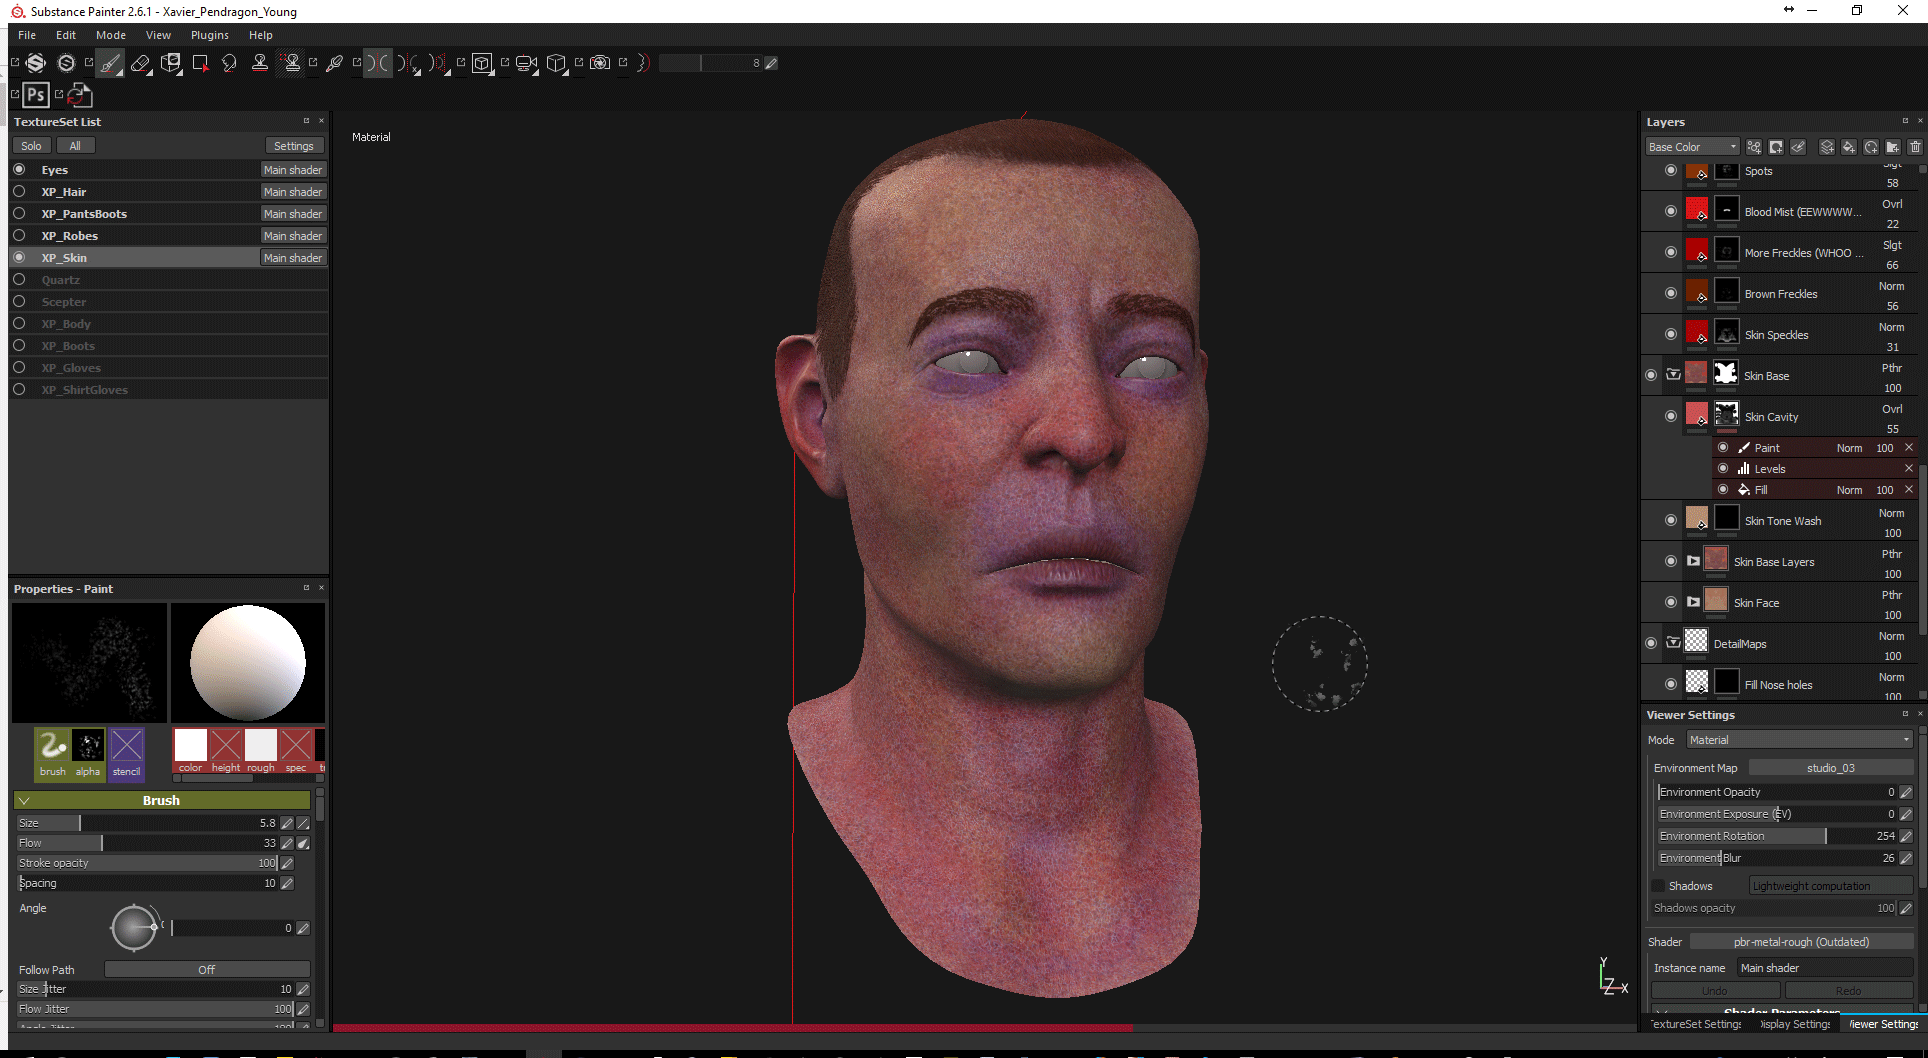
Task: Open the Plugins menu
Action: 210,35
